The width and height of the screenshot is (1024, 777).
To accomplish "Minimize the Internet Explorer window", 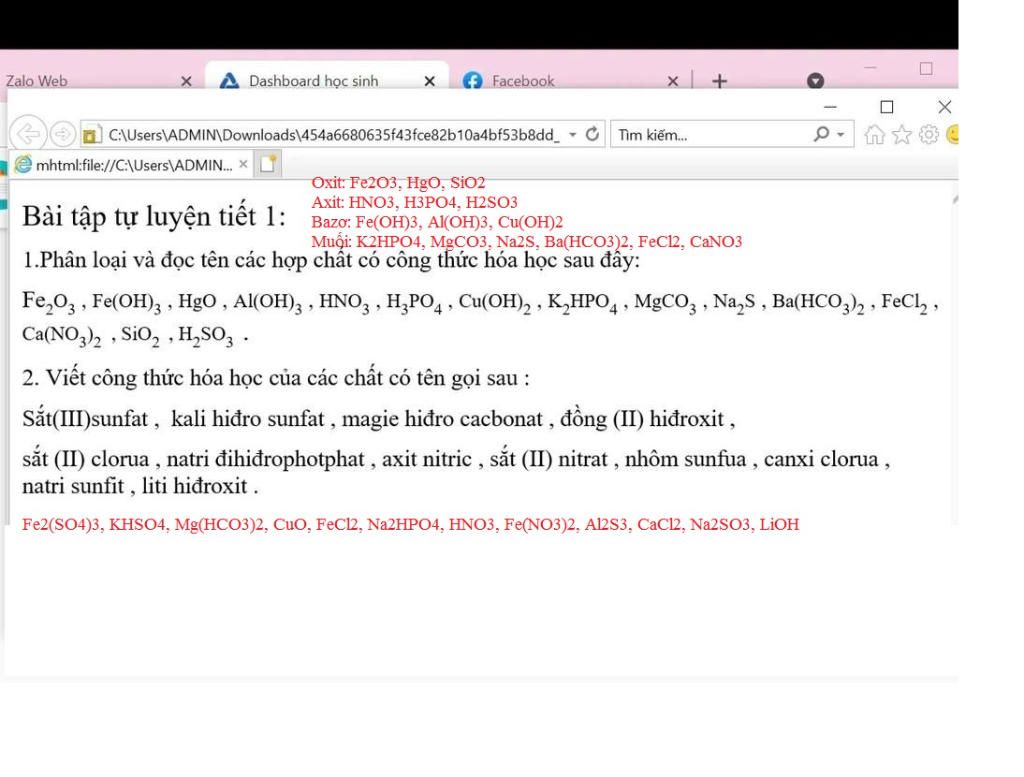I will pyautogui.click(x=830, y=106).
